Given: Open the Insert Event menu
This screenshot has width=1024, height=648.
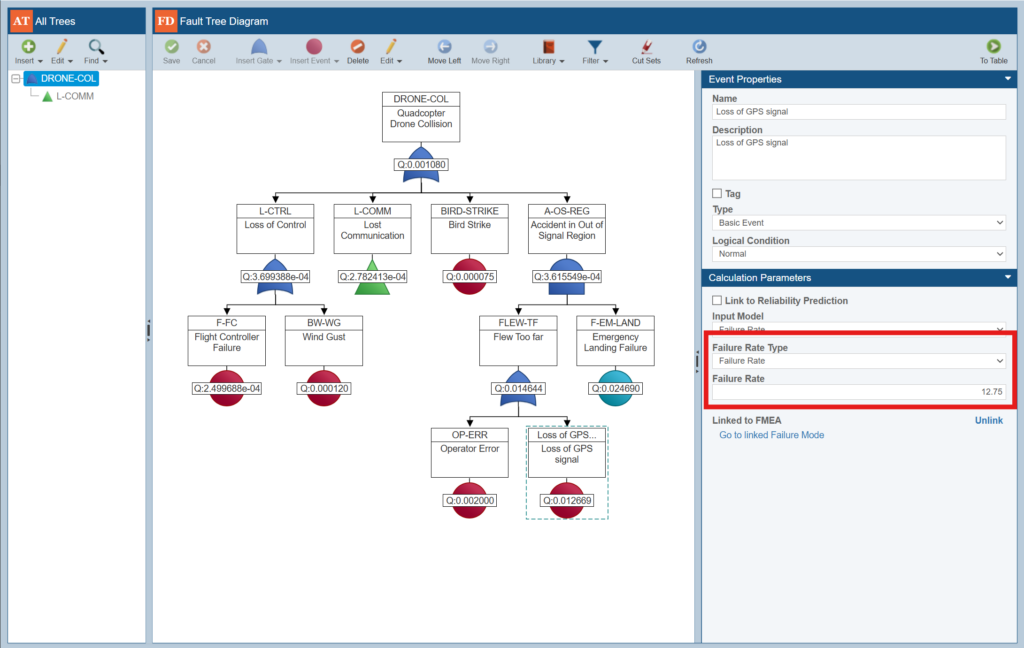Looking at the screenshot, I should [314, 52].
